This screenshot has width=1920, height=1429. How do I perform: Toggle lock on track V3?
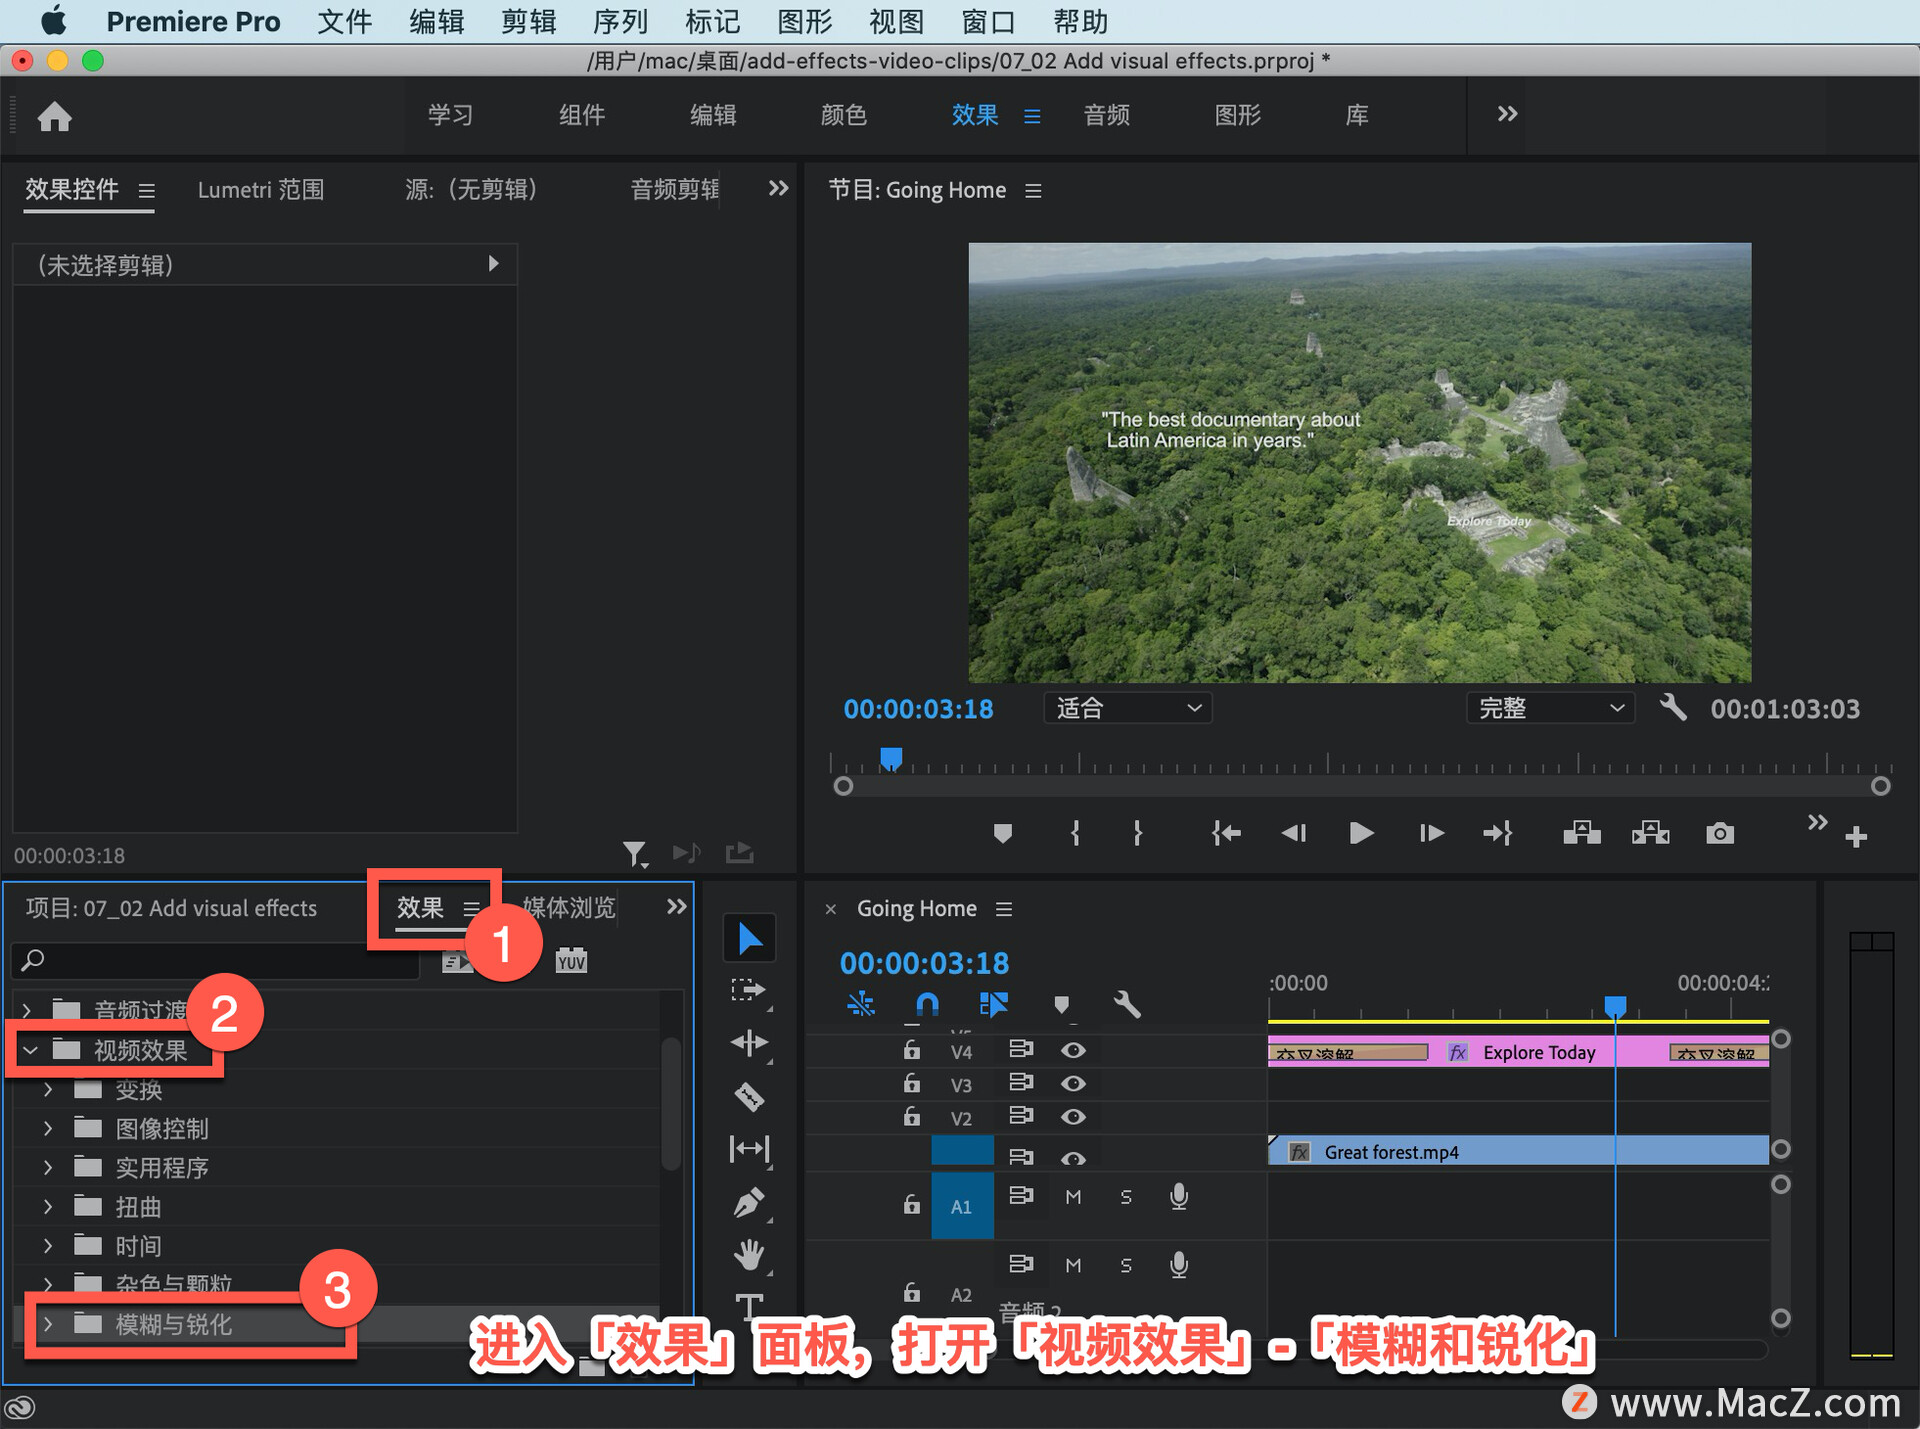911,1083
